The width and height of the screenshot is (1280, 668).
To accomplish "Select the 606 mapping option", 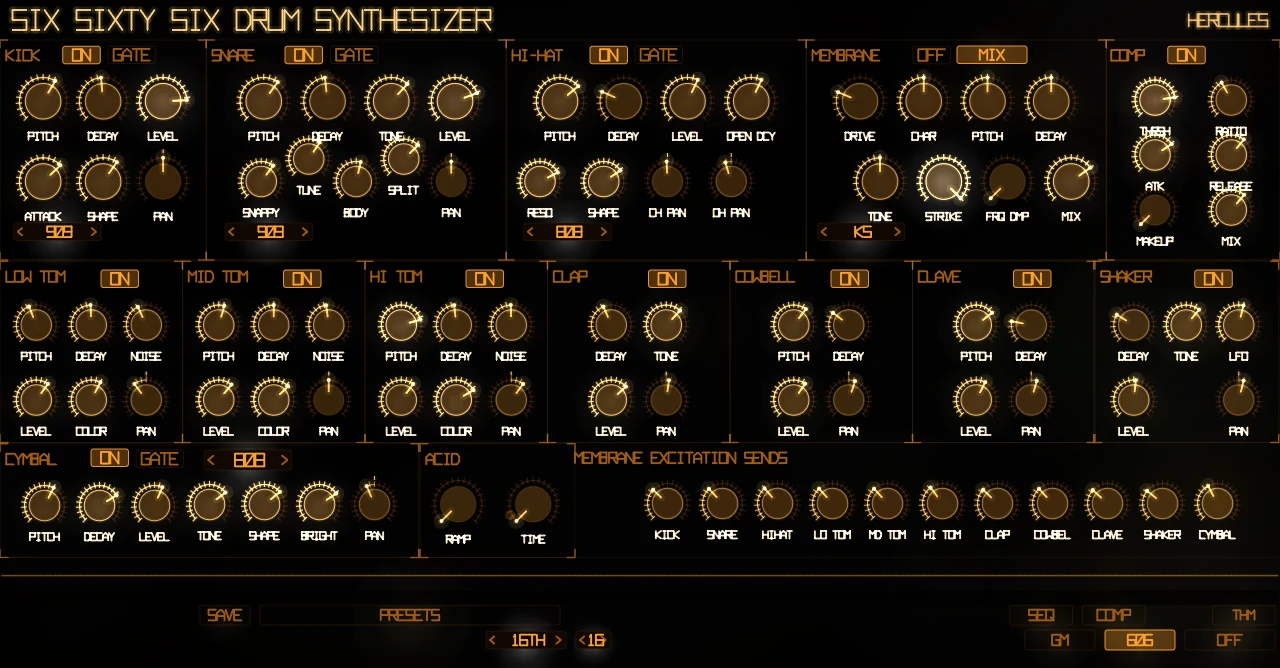I will pos(1139,640).
